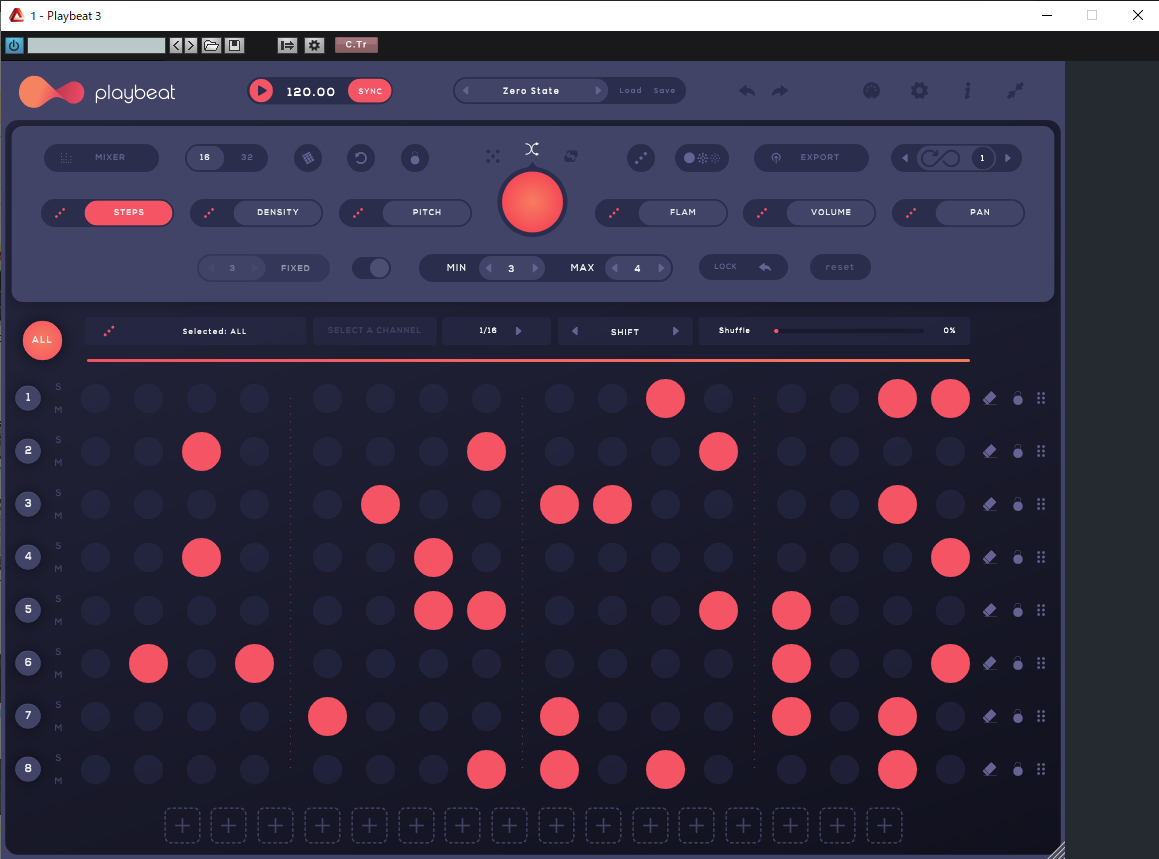Open the settings gear in Playbeat header
The width and height of the screenshot is (1159, 859).
[919, 91]
